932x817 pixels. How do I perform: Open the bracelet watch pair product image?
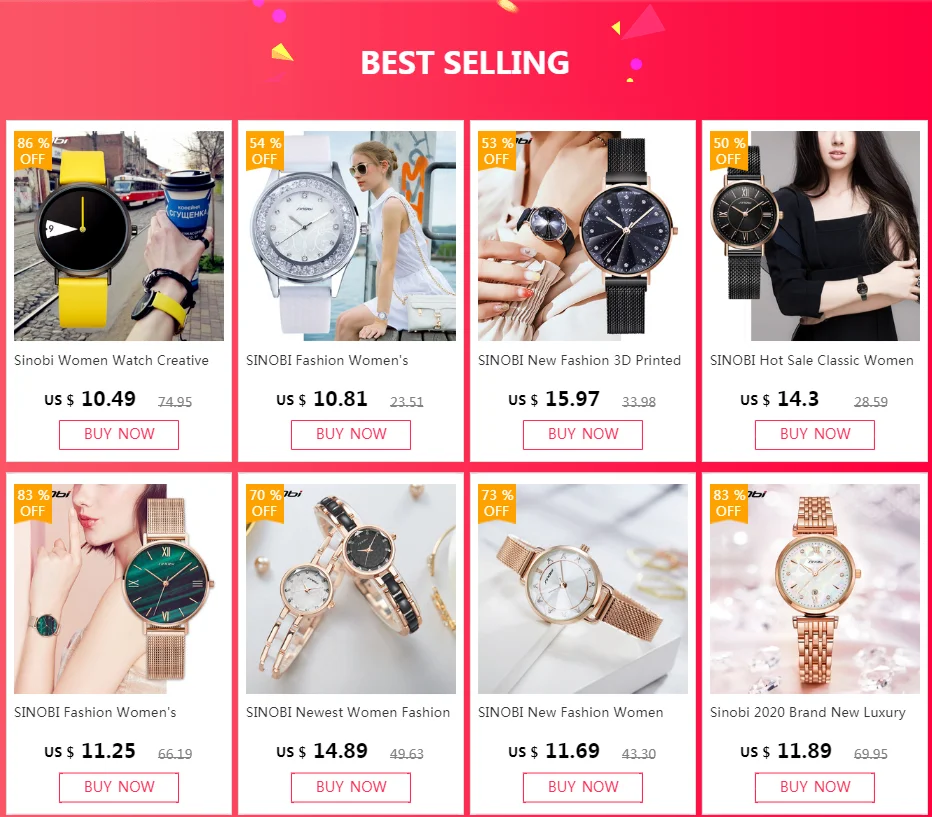[x=351, y=589]
